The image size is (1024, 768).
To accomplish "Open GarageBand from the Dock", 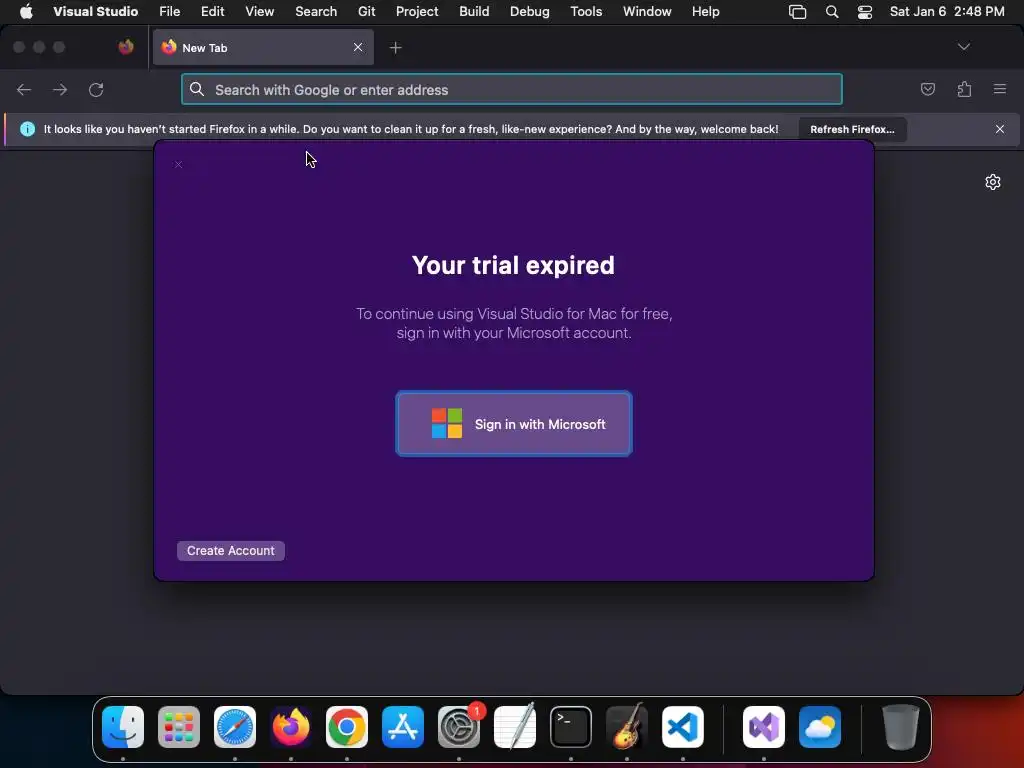I will (627, 727).
